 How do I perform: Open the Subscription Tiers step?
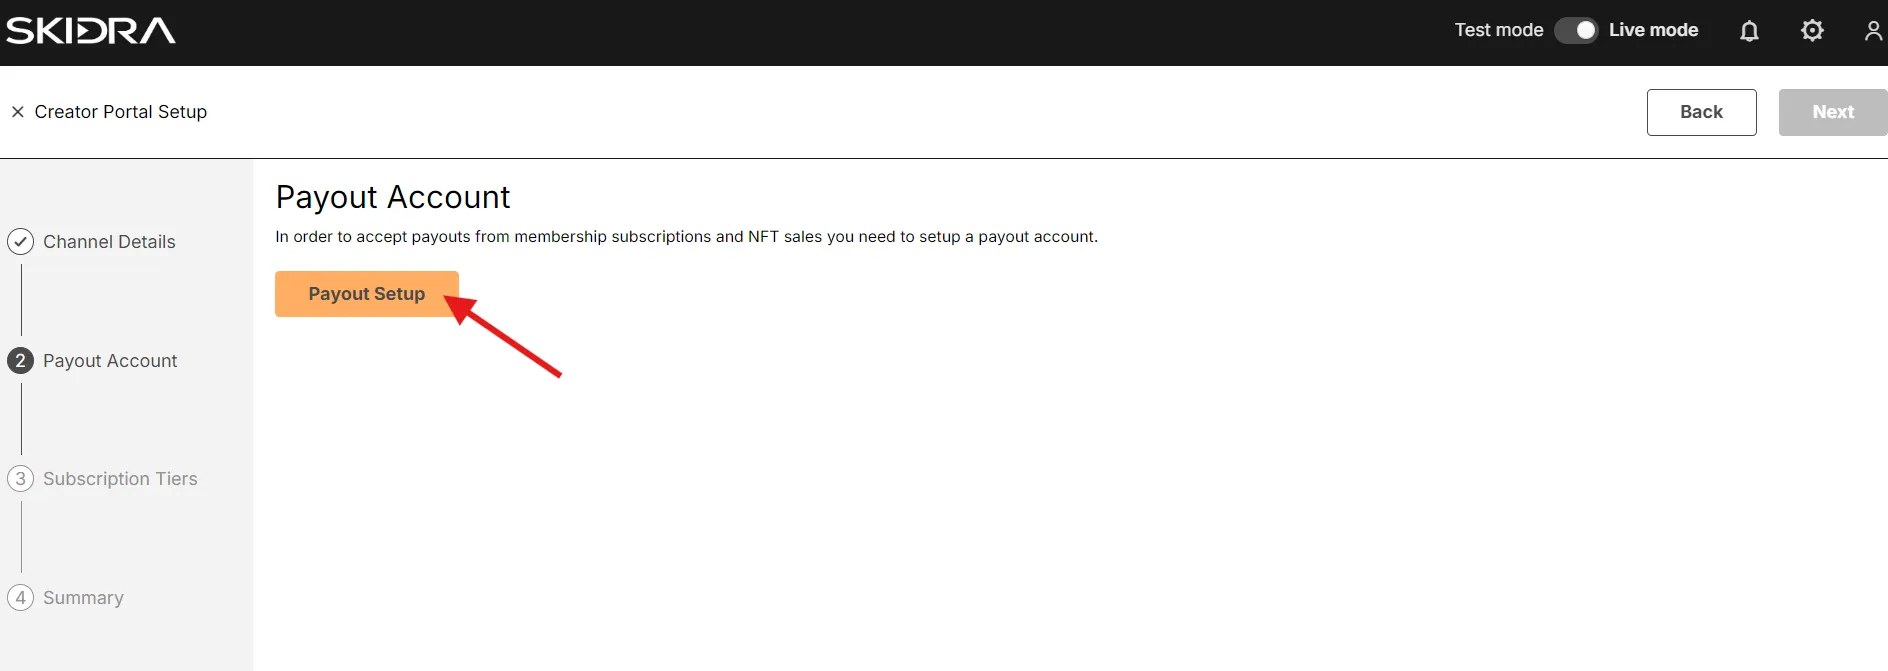(x=120, y=479)
